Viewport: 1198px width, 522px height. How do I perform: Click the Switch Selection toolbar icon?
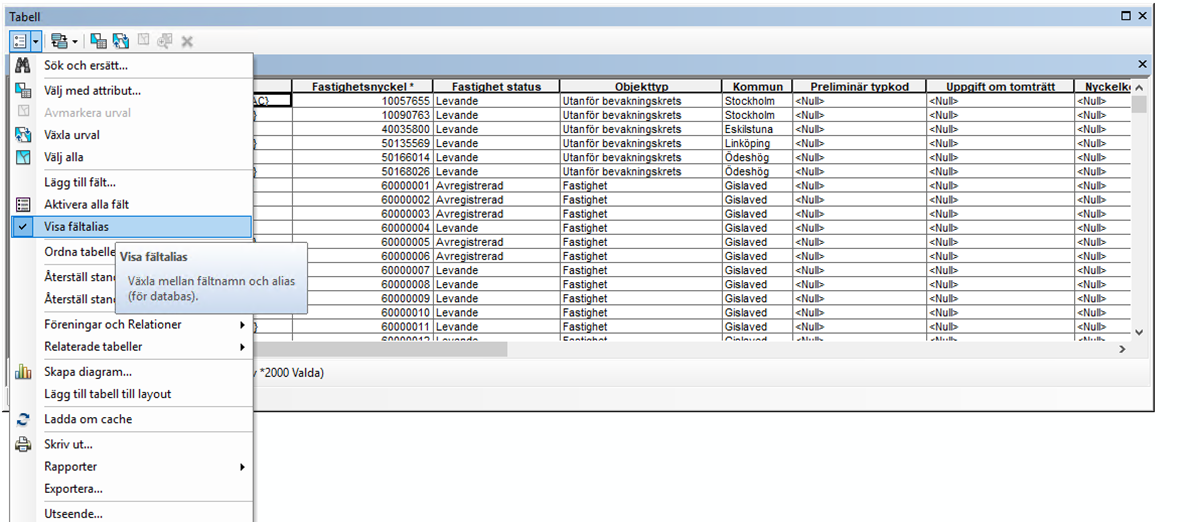pyautogui.click(x=120, y=41)
